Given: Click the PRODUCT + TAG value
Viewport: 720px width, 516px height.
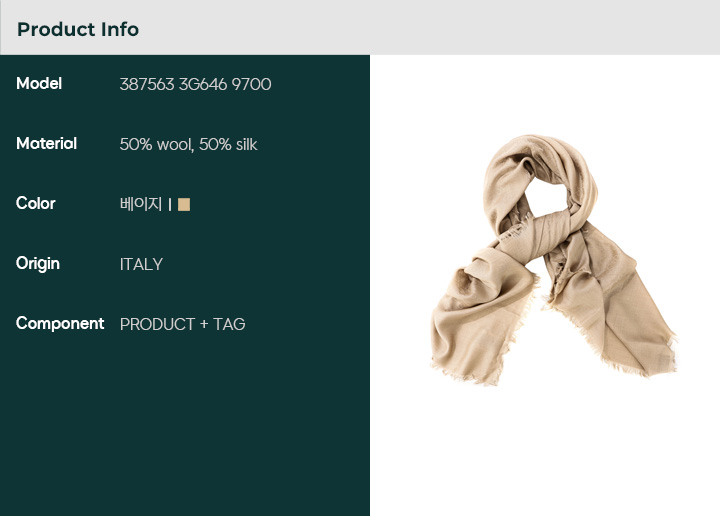Looking at the screenshot, I should point(182,324).
